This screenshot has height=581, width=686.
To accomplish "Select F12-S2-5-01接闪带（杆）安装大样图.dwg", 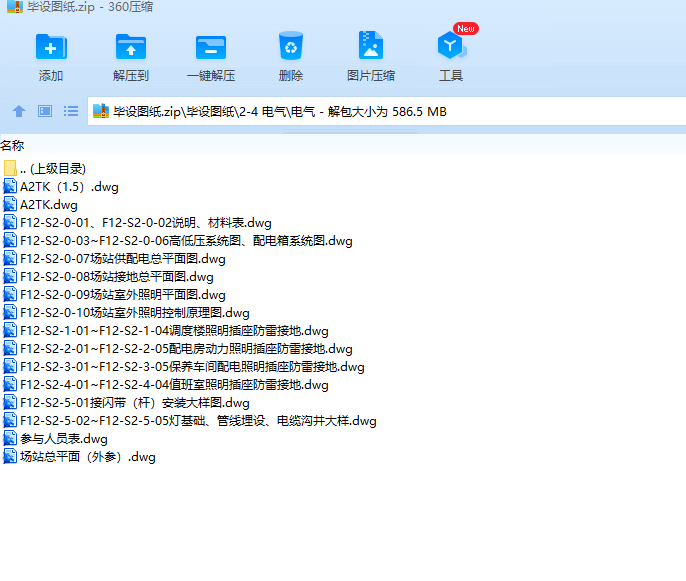I will [135, 402].
